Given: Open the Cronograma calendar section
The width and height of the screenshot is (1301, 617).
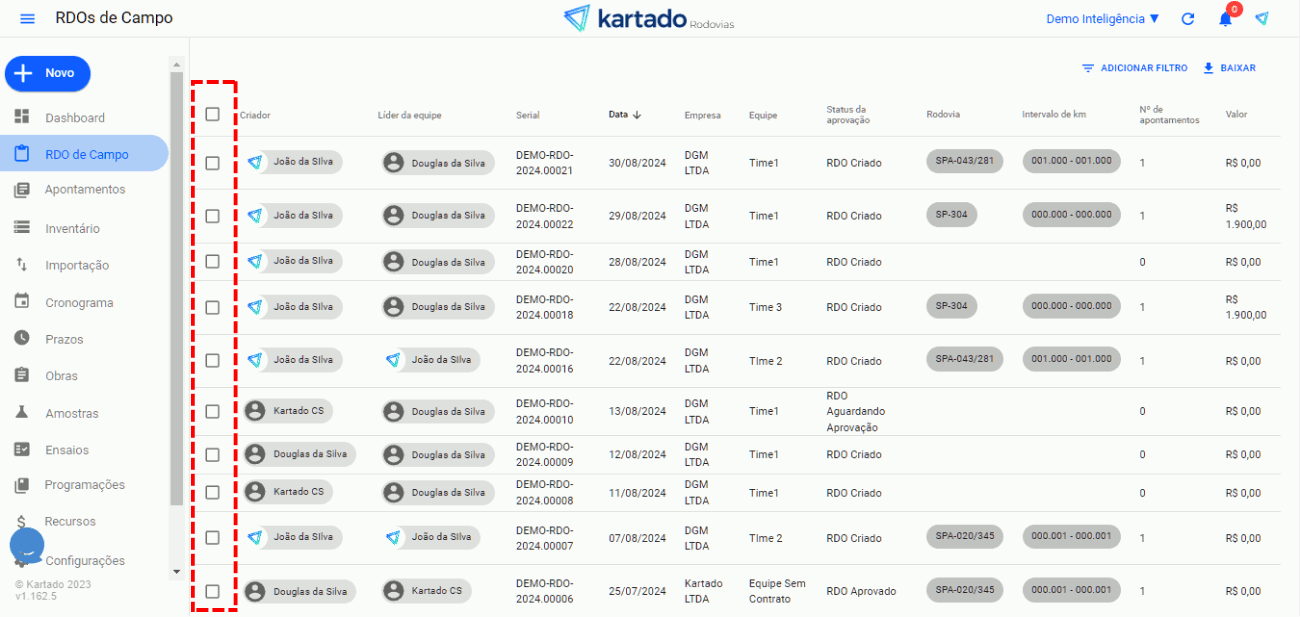Looking at the screenshot, I should tap(78, 303).
